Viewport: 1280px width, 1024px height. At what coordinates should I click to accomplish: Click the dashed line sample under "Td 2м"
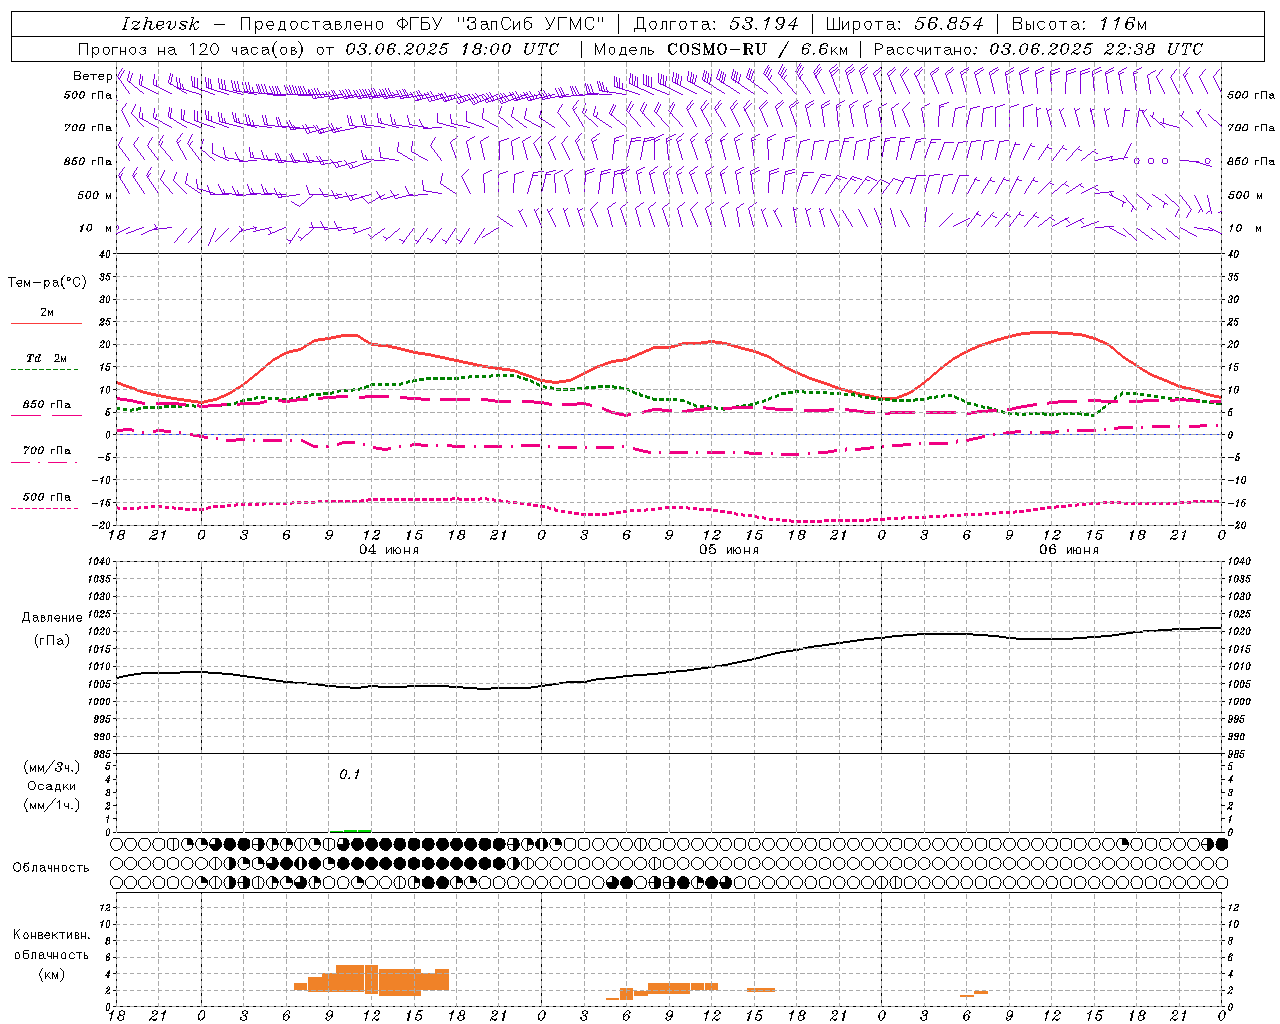(x=46, y=370)
